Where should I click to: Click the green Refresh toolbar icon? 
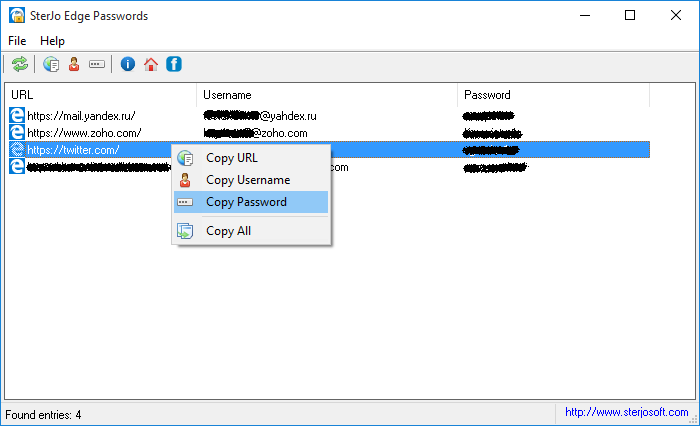pyautogui.click(x=20, y=65)
